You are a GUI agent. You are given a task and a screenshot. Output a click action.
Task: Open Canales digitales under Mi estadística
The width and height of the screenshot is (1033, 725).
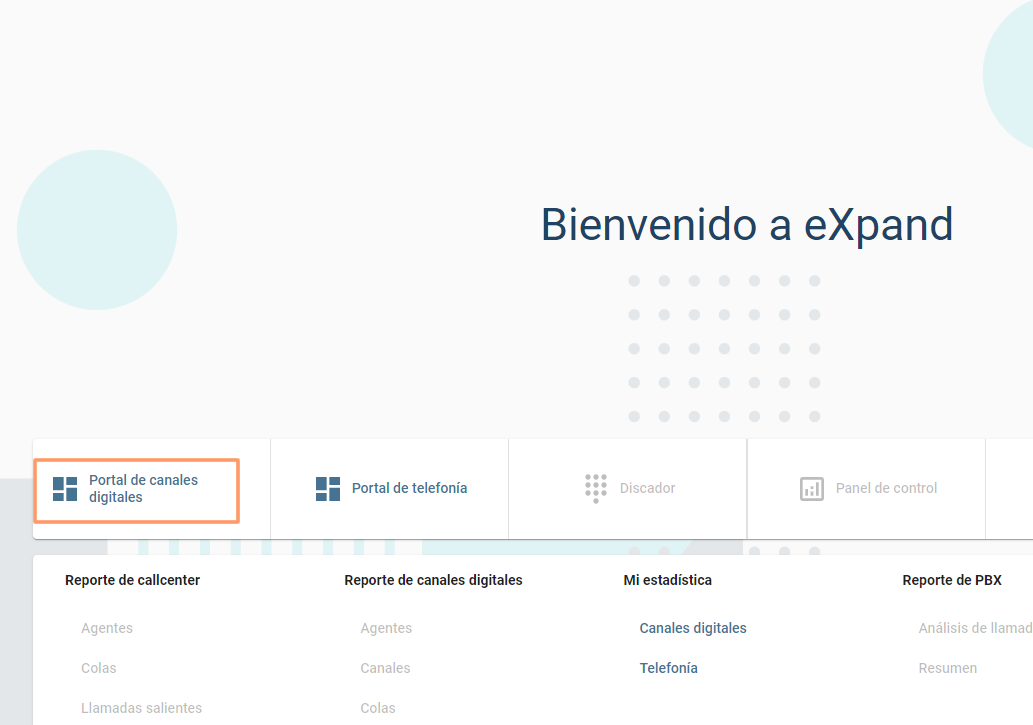(x=692, y=628)
